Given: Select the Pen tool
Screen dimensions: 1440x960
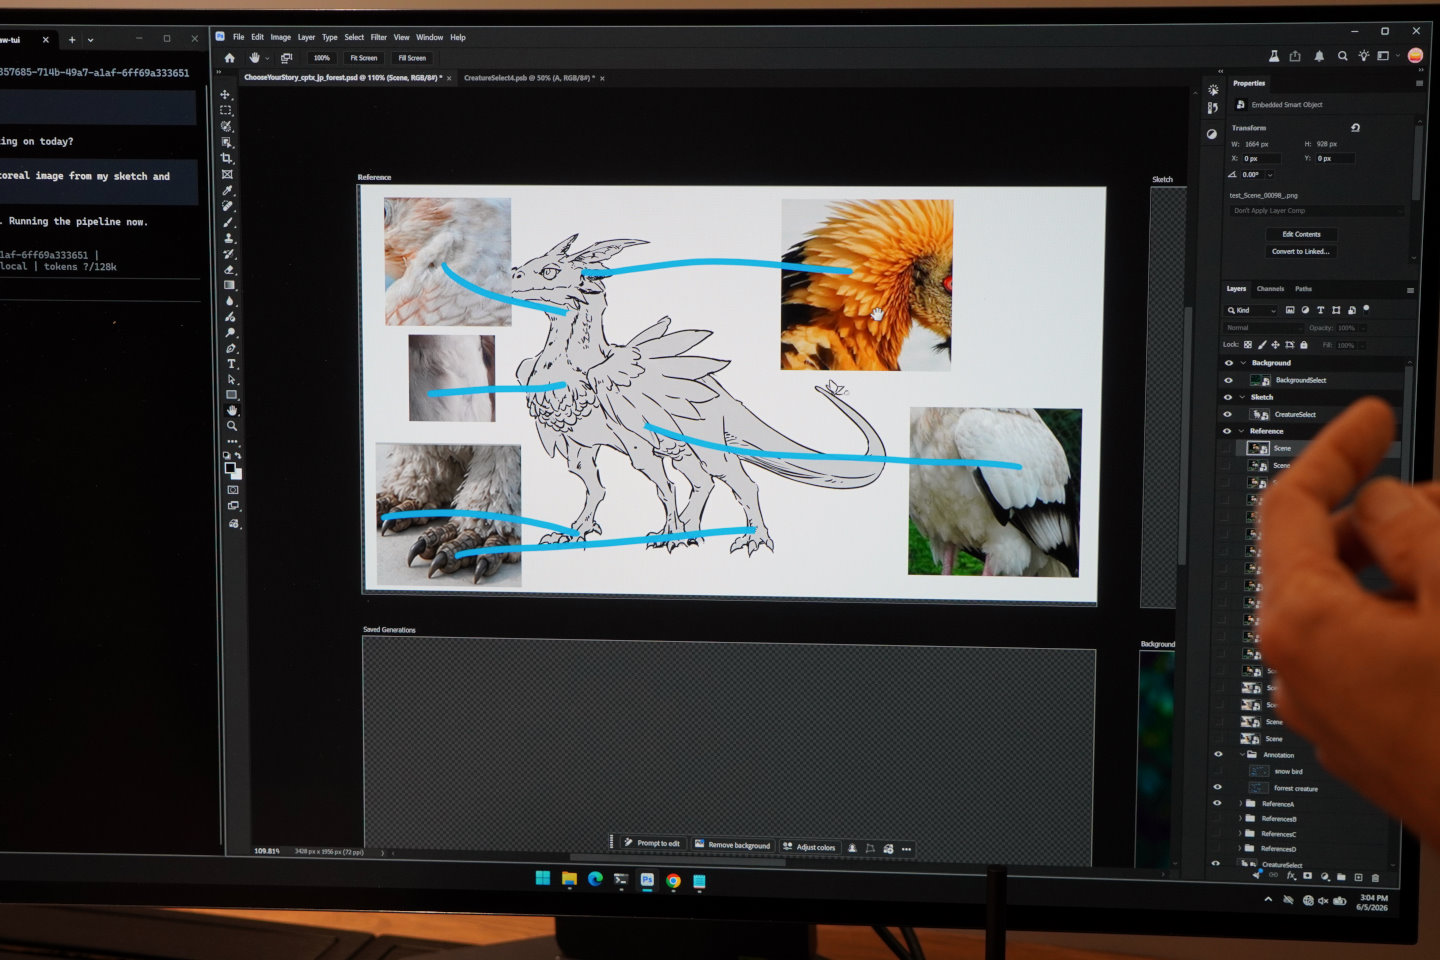Looking at the screenshot, I should 231,348.
